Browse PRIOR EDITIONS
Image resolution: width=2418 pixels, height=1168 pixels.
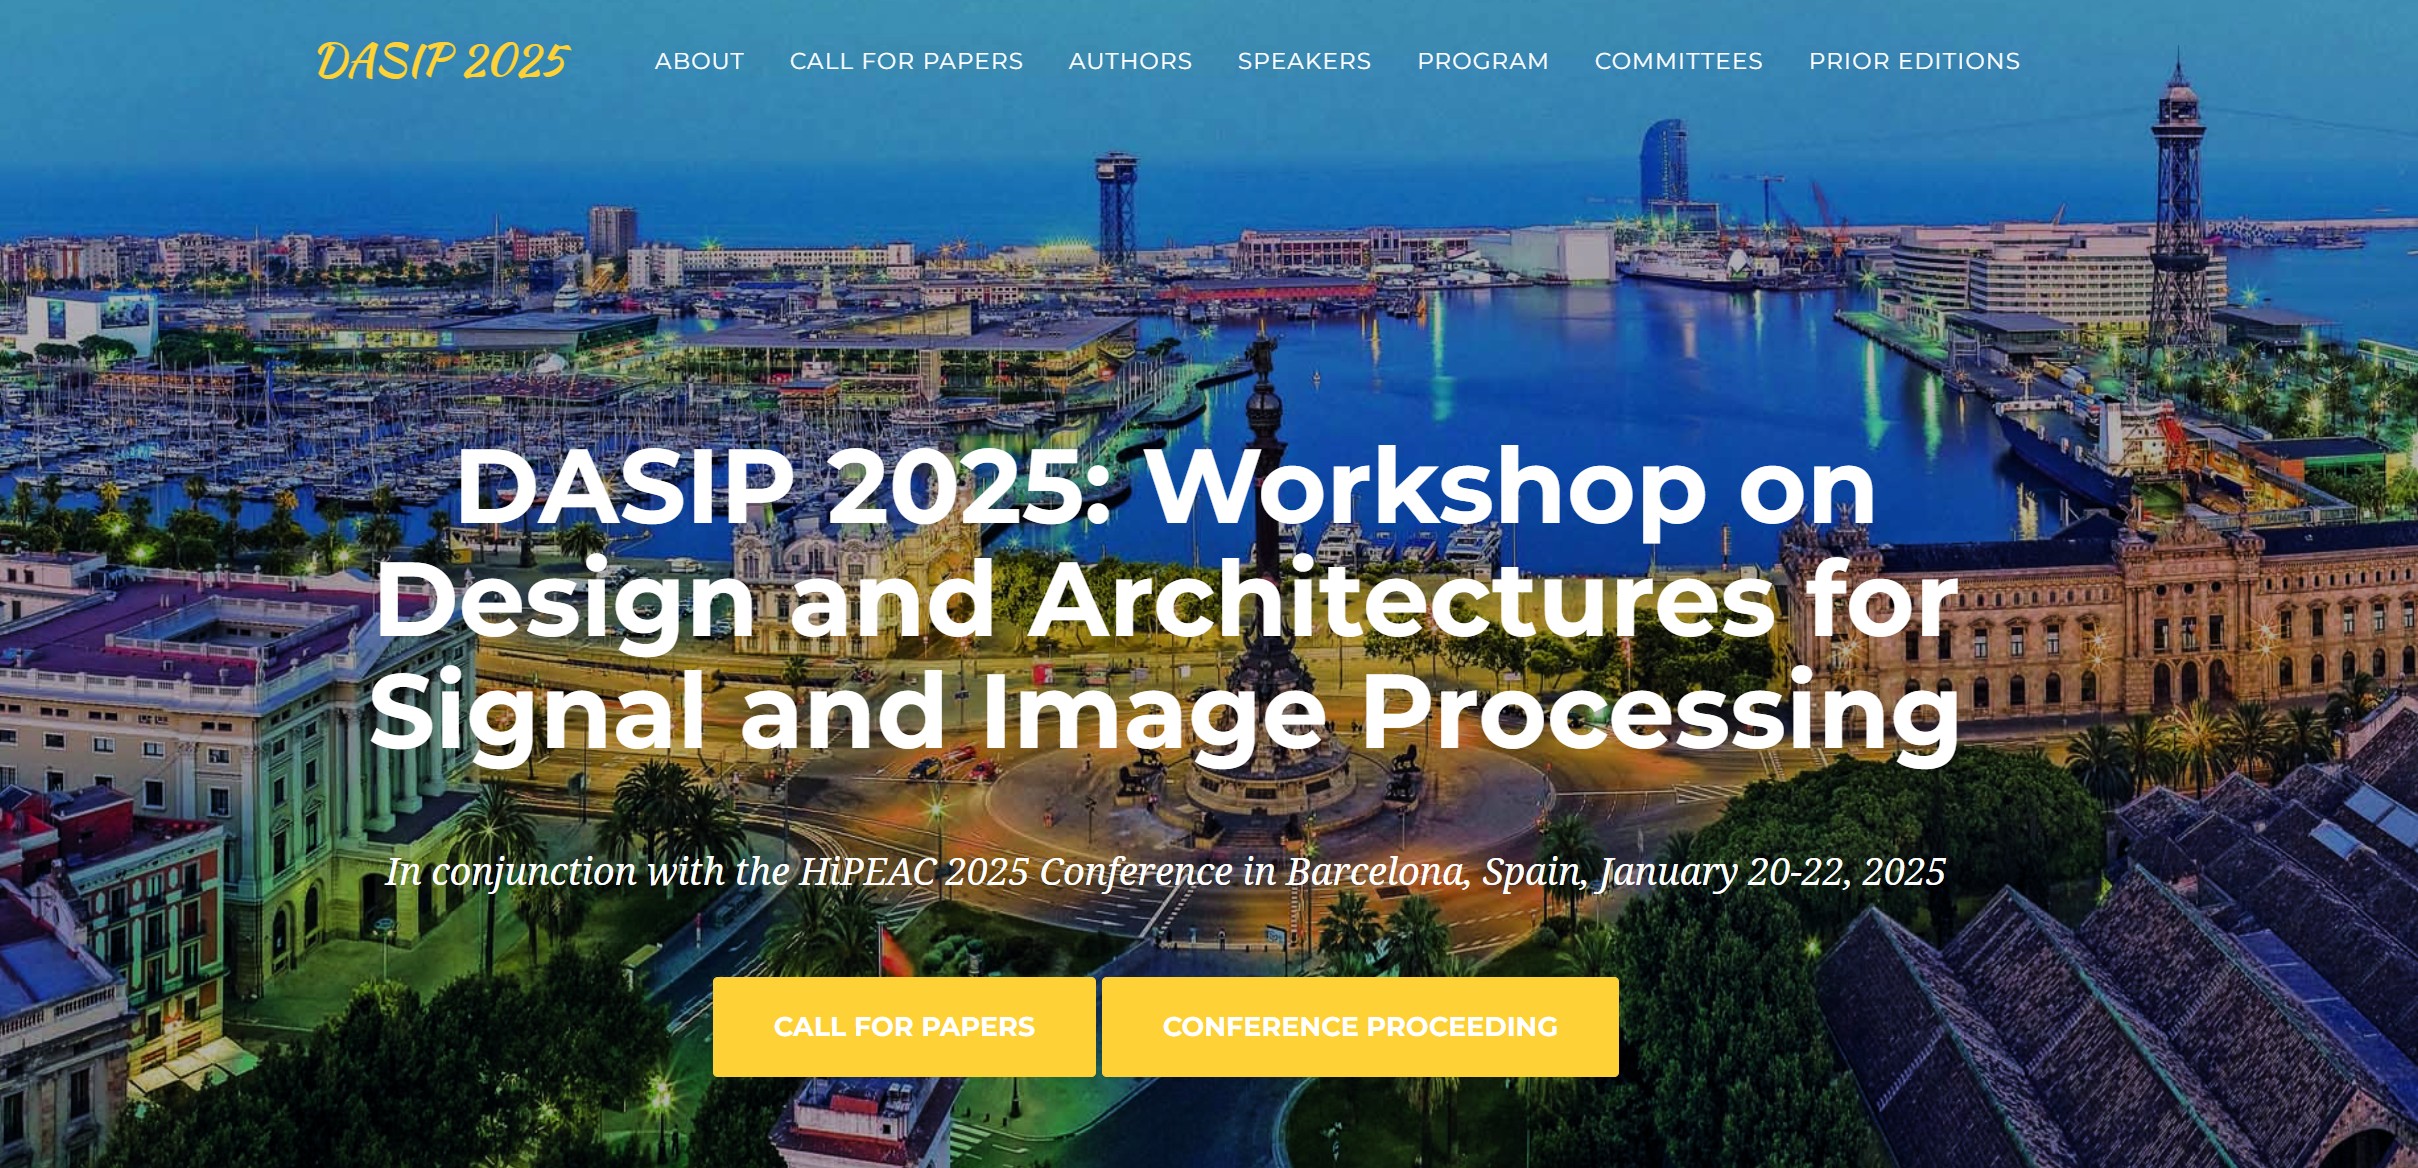1914,61
